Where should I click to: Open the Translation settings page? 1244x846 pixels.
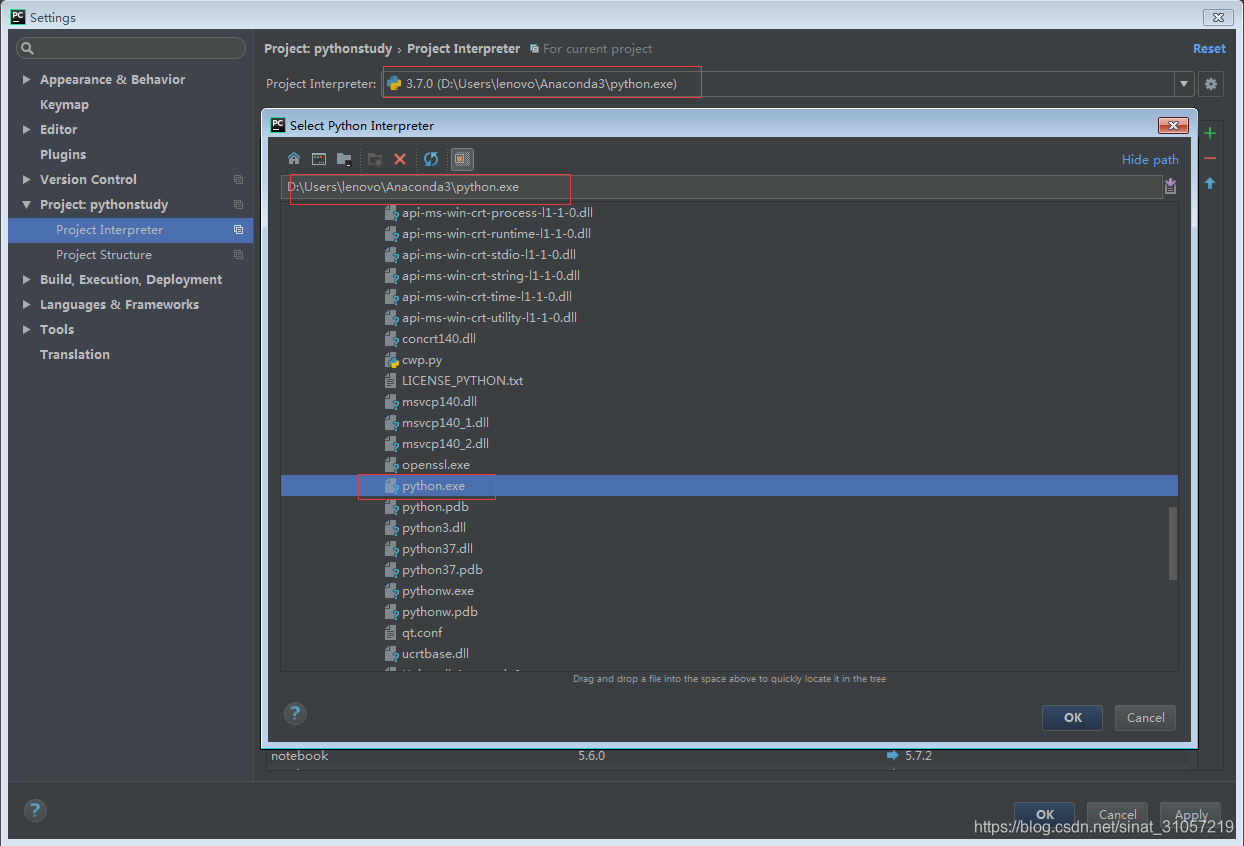point(75,354)
